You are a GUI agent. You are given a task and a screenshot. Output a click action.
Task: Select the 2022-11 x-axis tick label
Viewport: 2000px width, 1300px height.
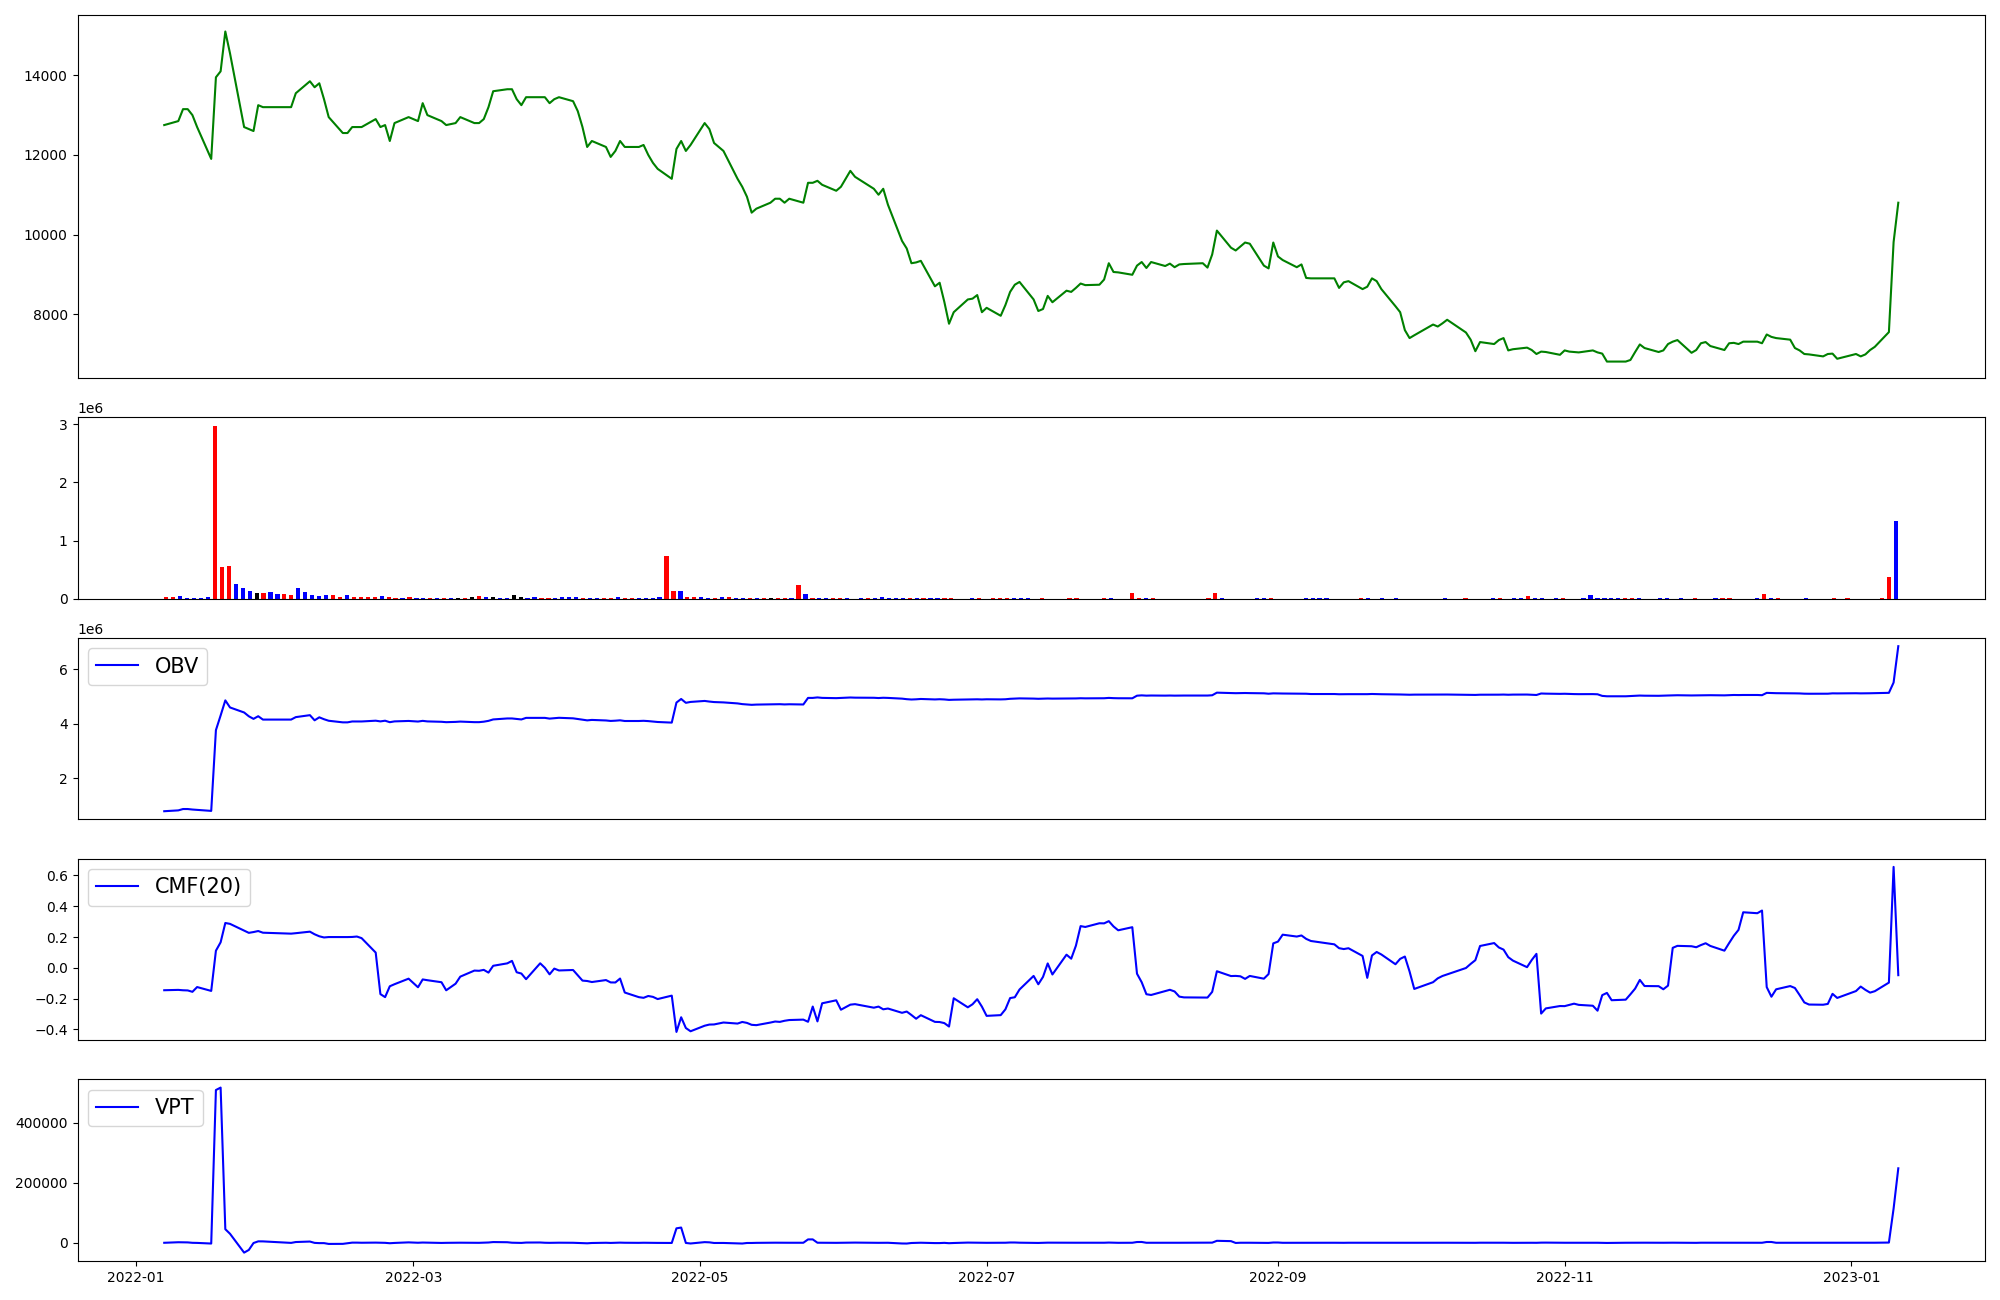[1565, 1277]
